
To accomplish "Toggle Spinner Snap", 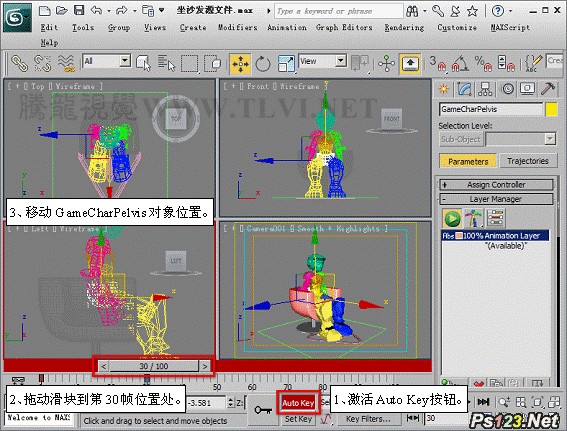I will point(506,63).
